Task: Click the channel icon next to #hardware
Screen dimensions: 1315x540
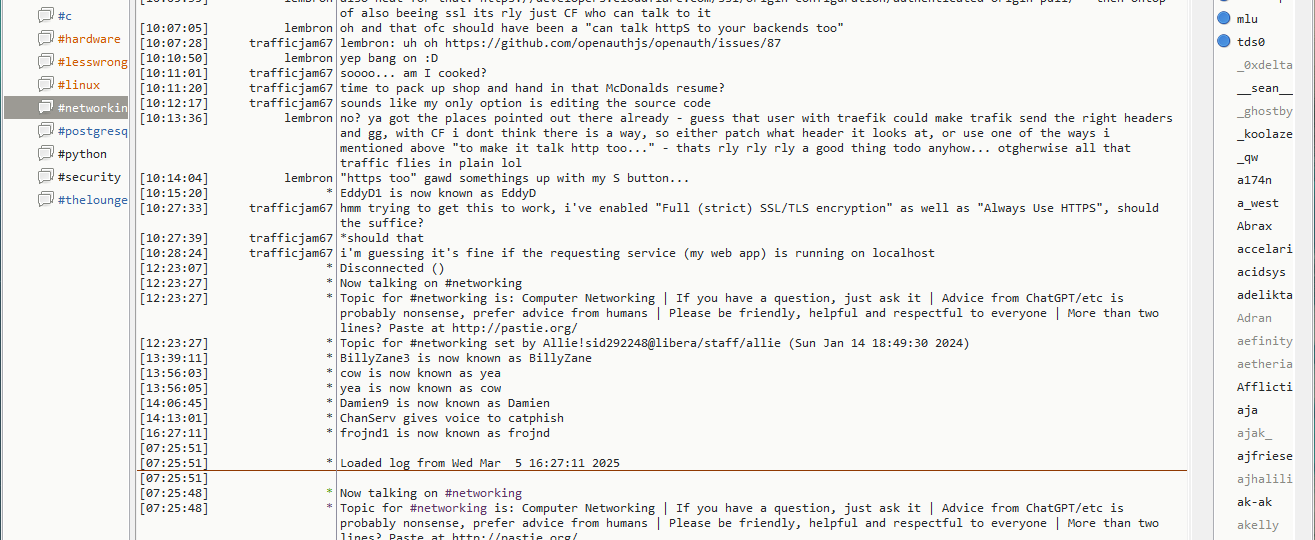Action: tap(45, 38)
